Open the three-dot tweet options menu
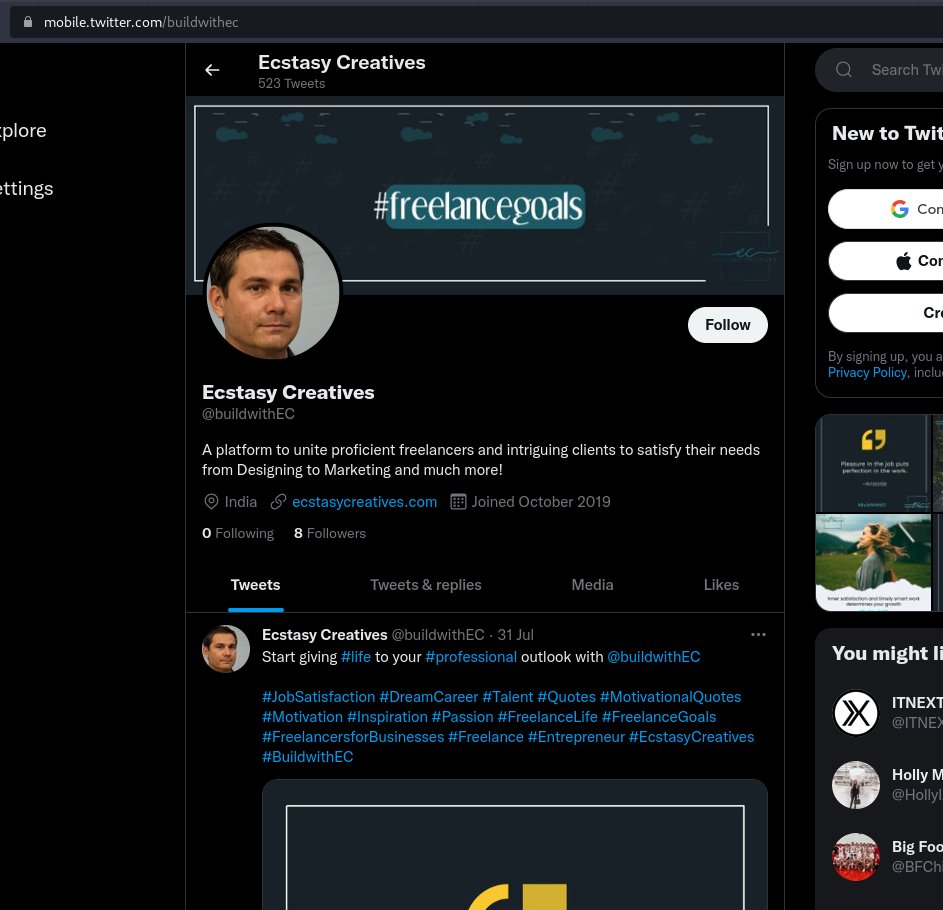This screenshot has height=910, width=943. tap(758, 635)
